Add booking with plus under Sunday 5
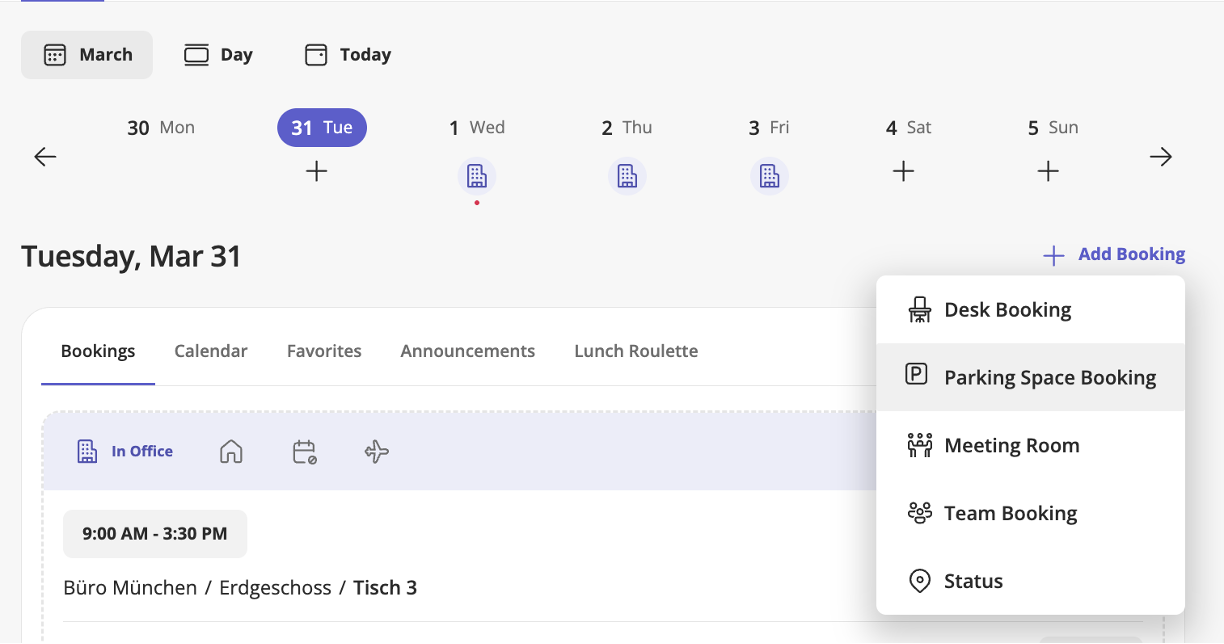This screenshot has width=1224, height=644. pyautogui.click(x=1048, y=172)
